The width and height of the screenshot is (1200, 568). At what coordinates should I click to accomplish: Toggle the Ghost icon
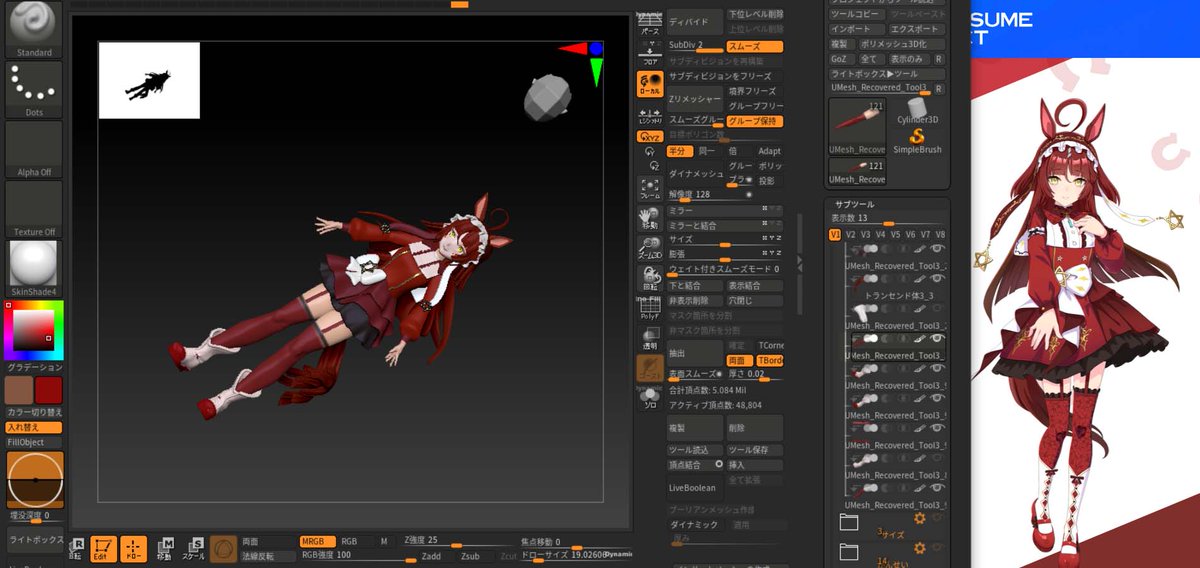click(650, 368)
